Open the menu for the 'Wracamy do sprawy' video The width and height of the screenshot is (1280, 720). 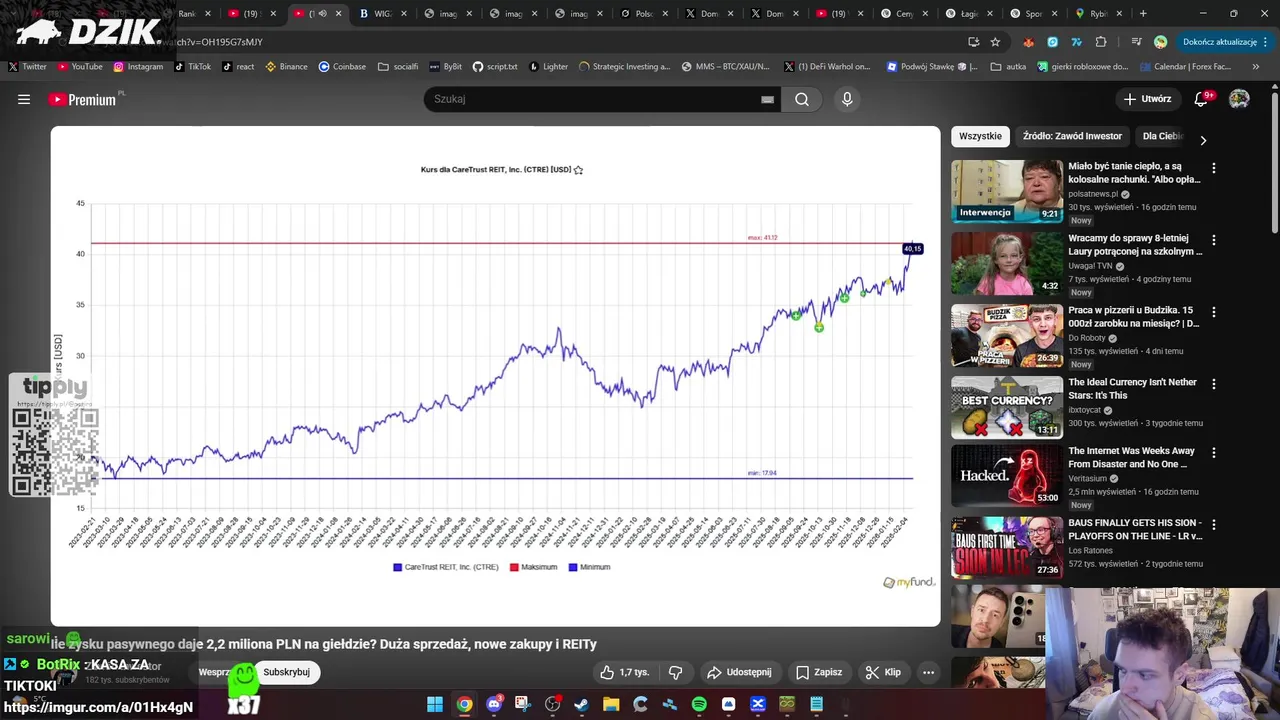point(1214,240)
